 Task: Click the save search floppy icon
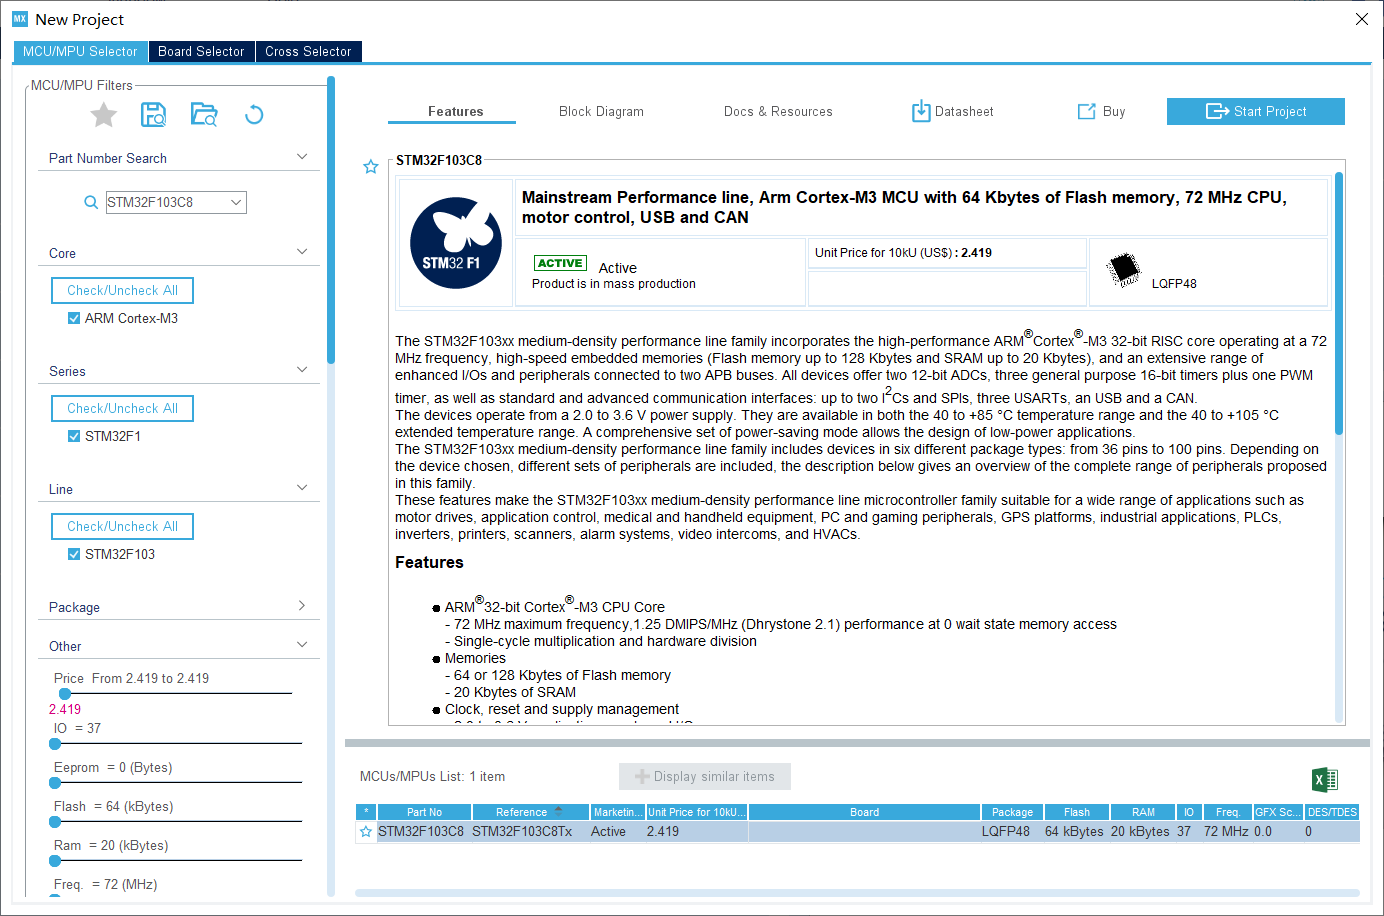(x=153, y=115)
